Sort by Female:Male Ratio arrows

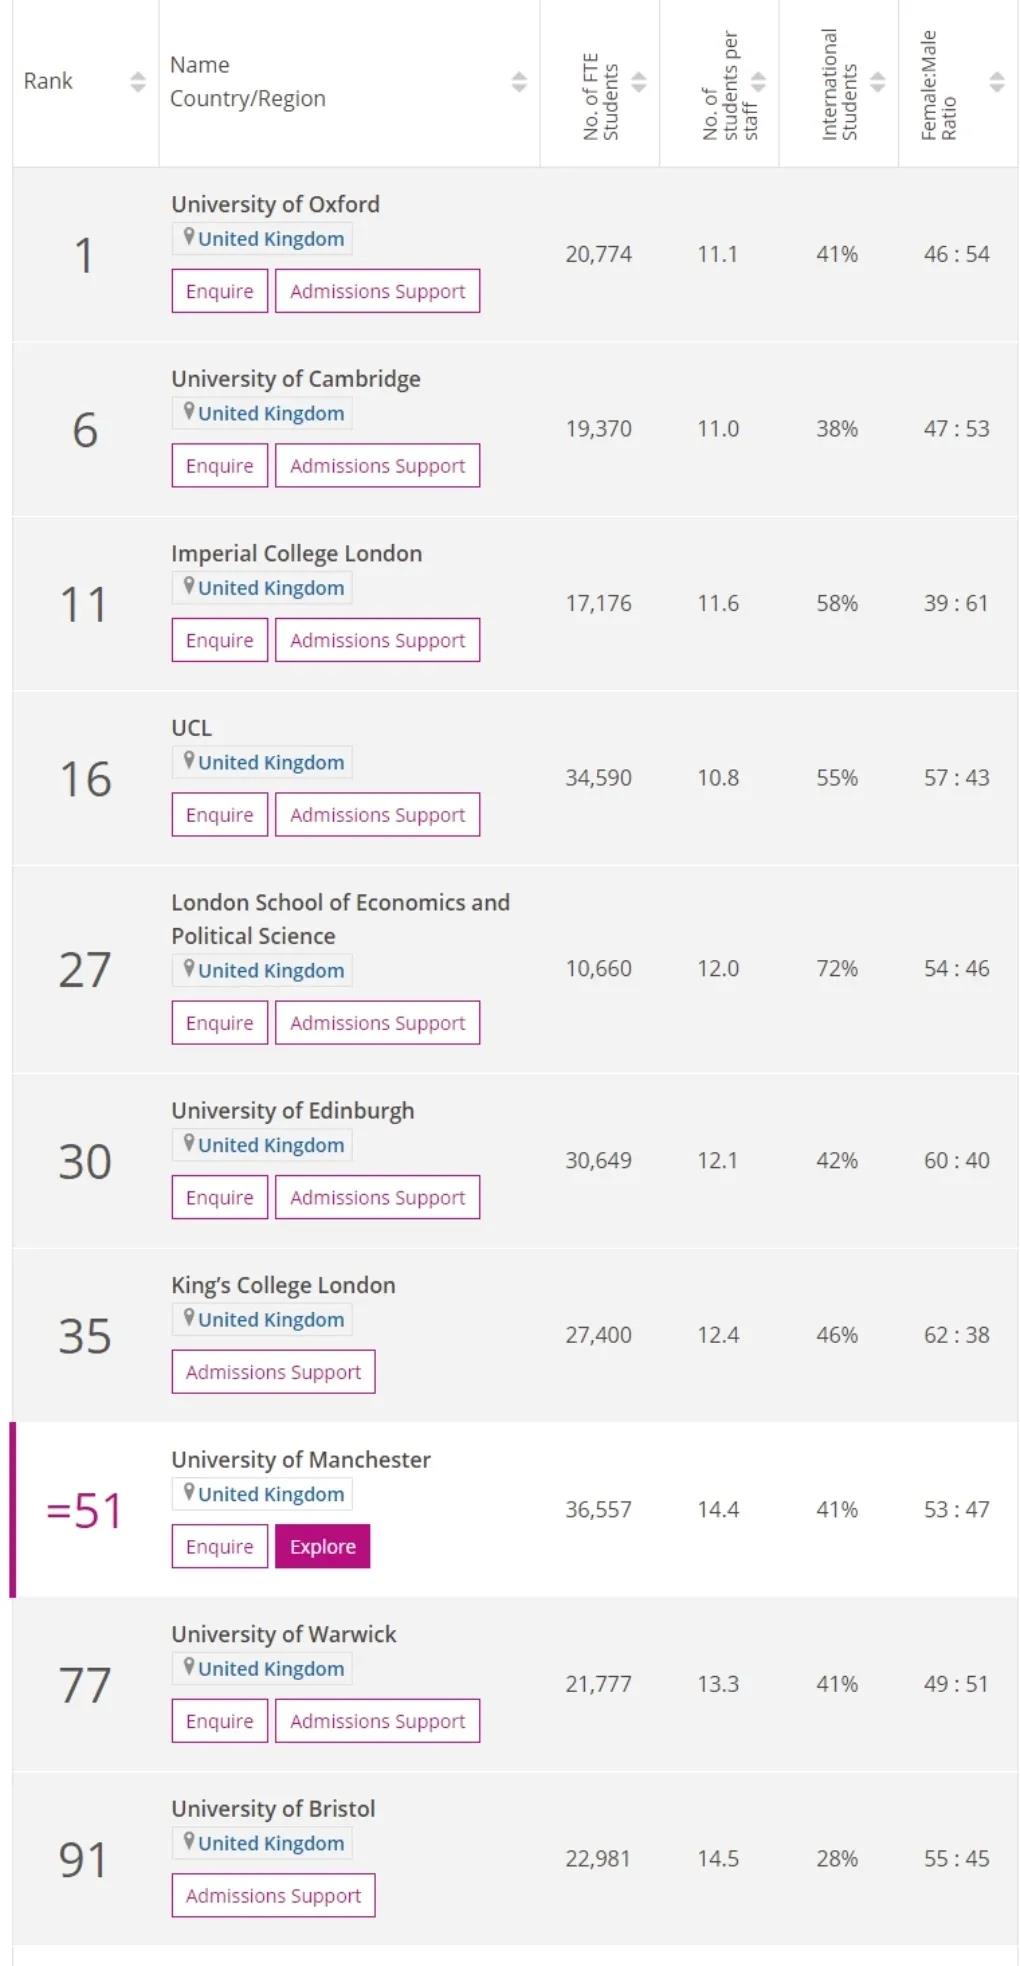tap(997, 82)
